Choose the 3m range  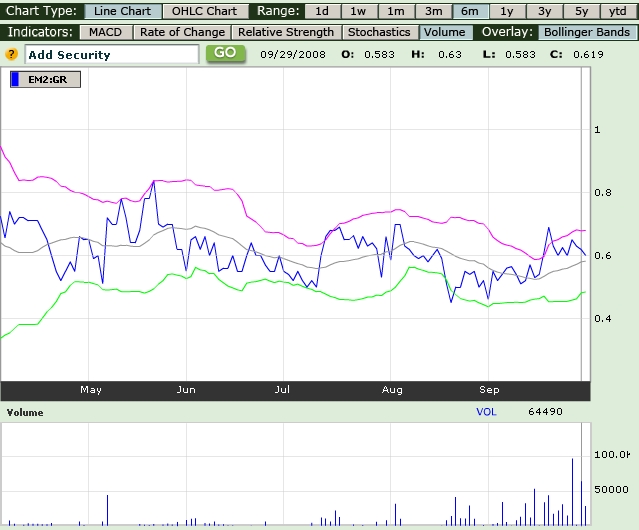pos(433,11)
